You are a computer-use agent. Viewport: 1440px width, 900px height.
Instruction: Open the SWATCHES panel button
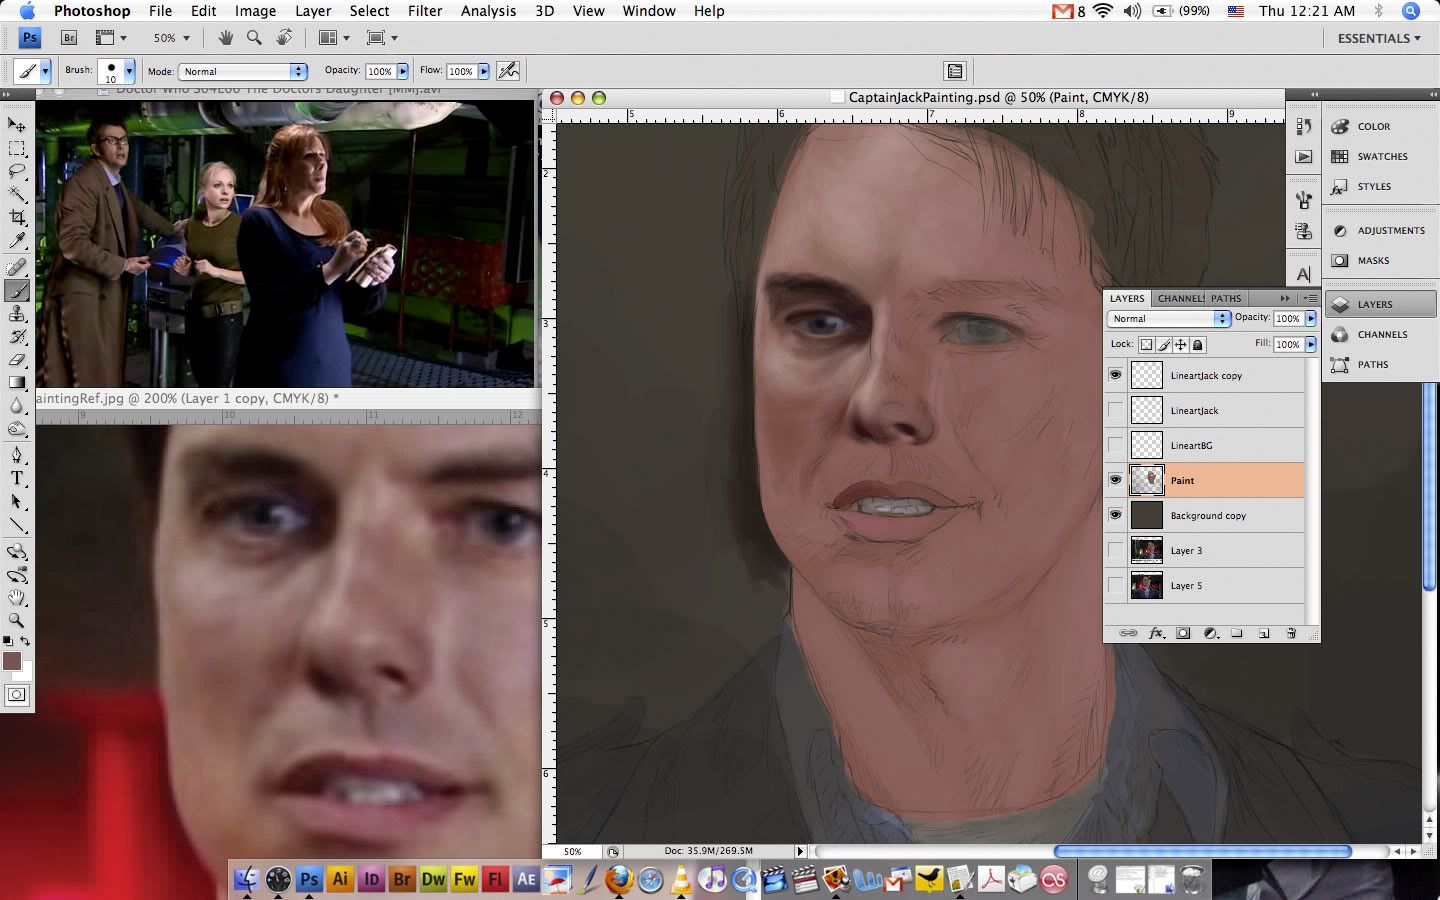[1380, 156]
